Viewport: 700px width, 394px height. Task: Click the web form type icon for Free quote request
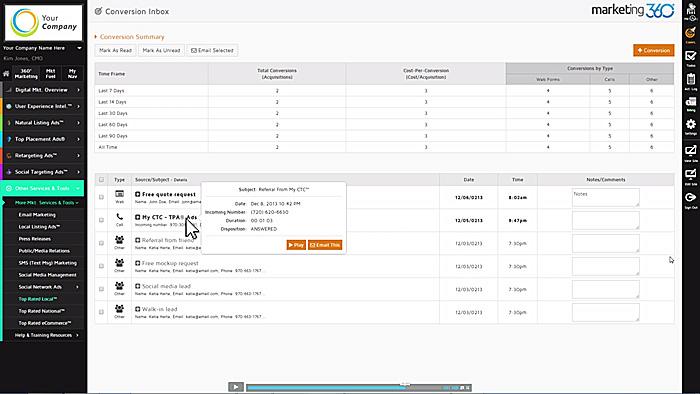point(119,194)
